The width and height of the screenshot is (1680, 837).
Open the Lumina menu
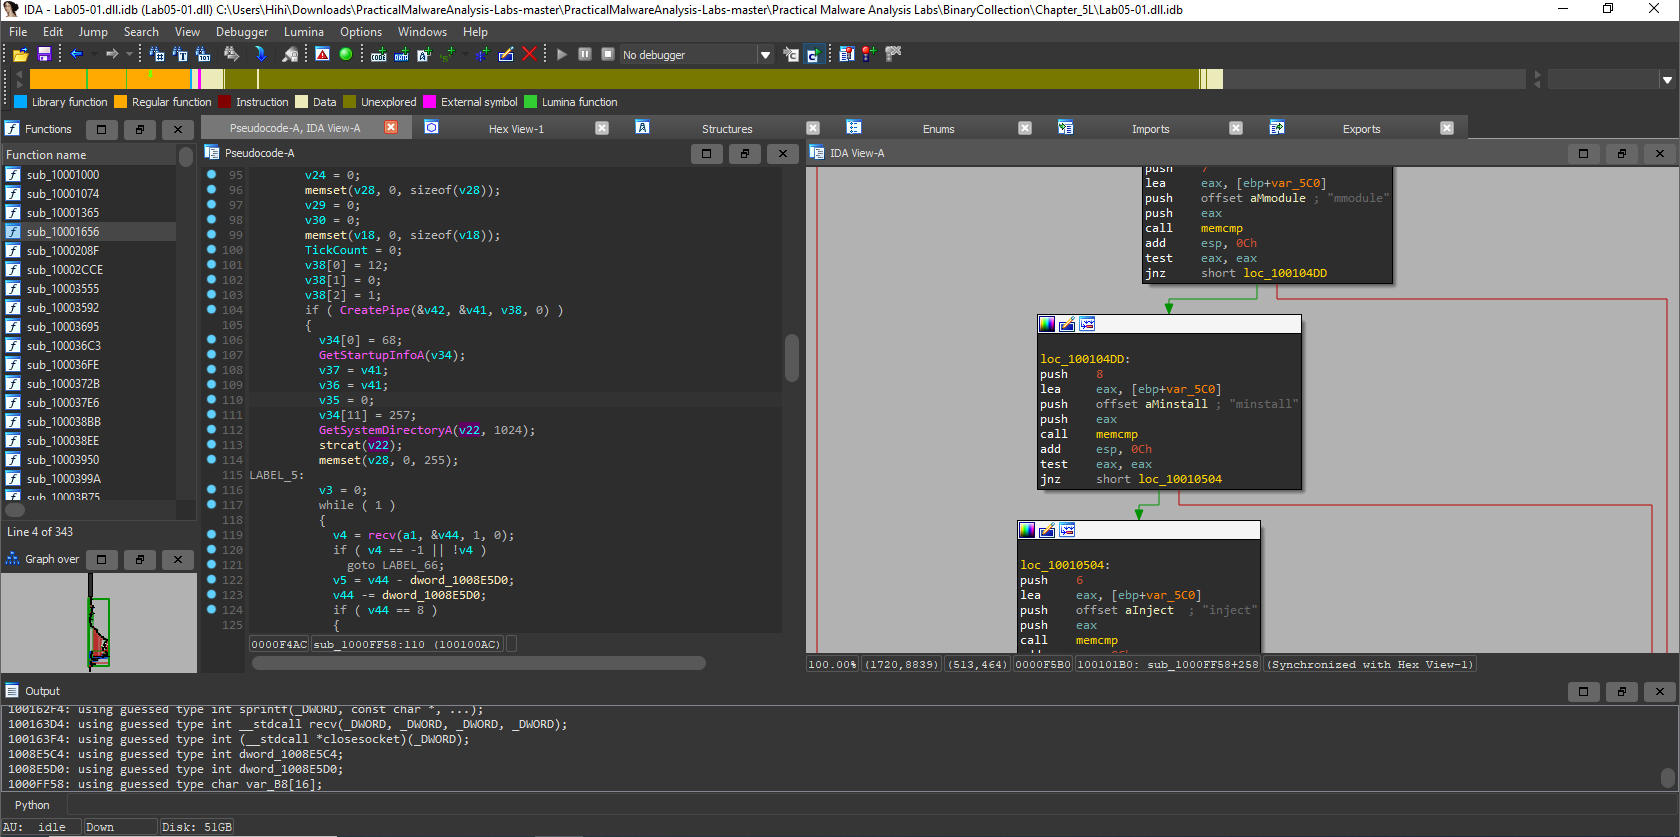tap(303, 32)
